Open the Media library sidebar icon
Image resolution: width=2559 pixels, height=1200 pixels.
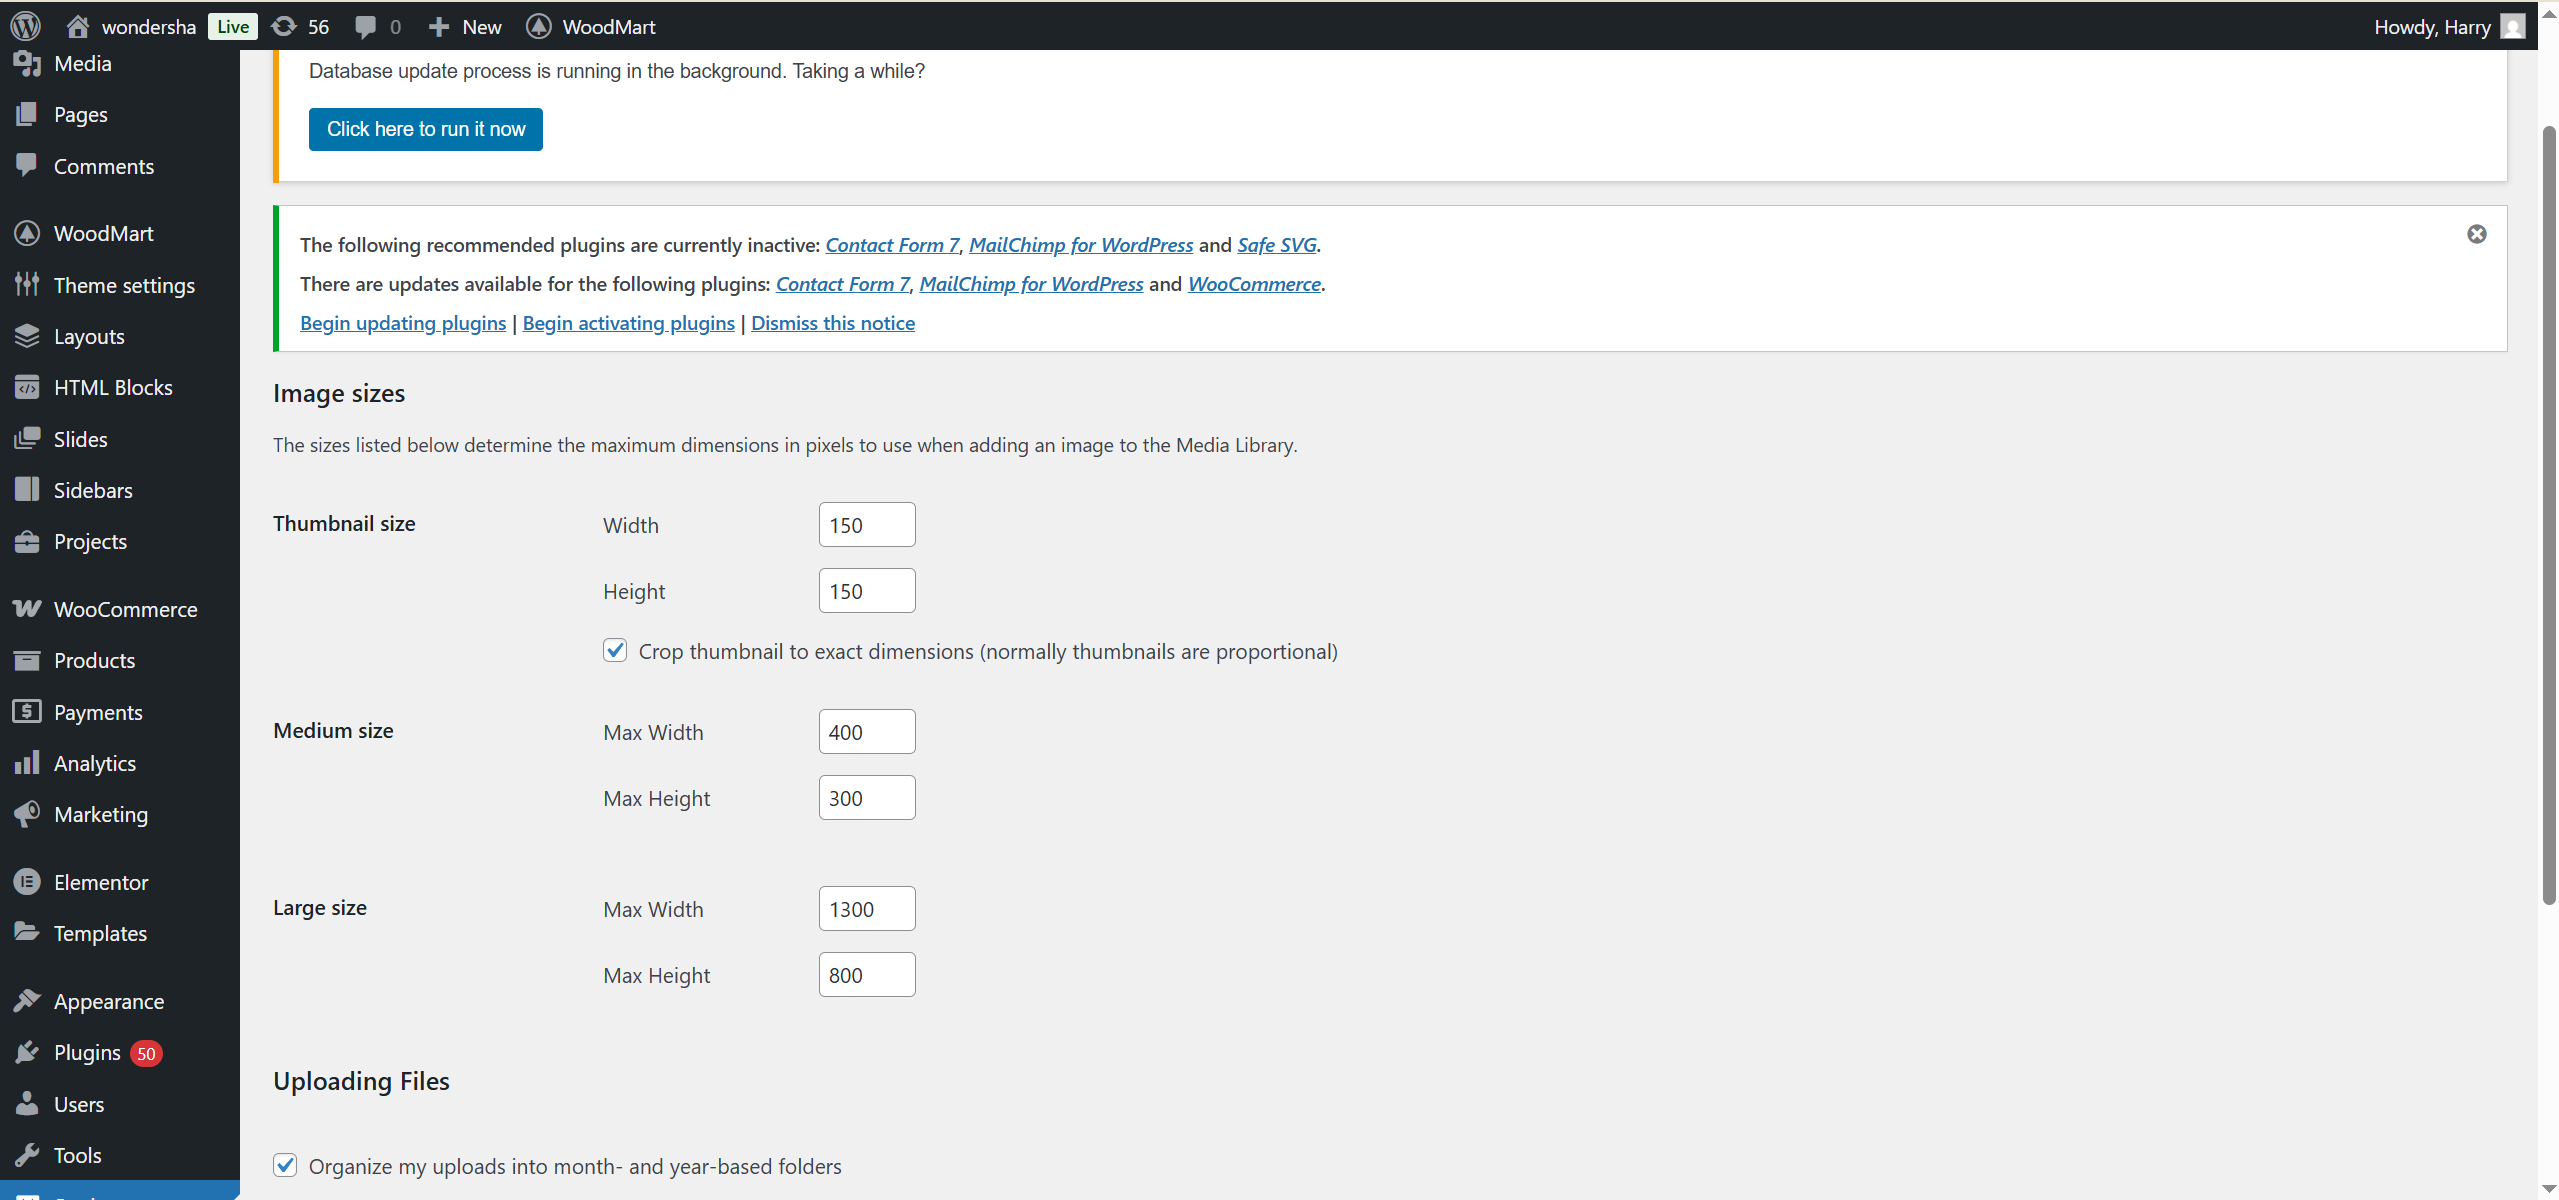pyautogui.click(x=27, y=62)
